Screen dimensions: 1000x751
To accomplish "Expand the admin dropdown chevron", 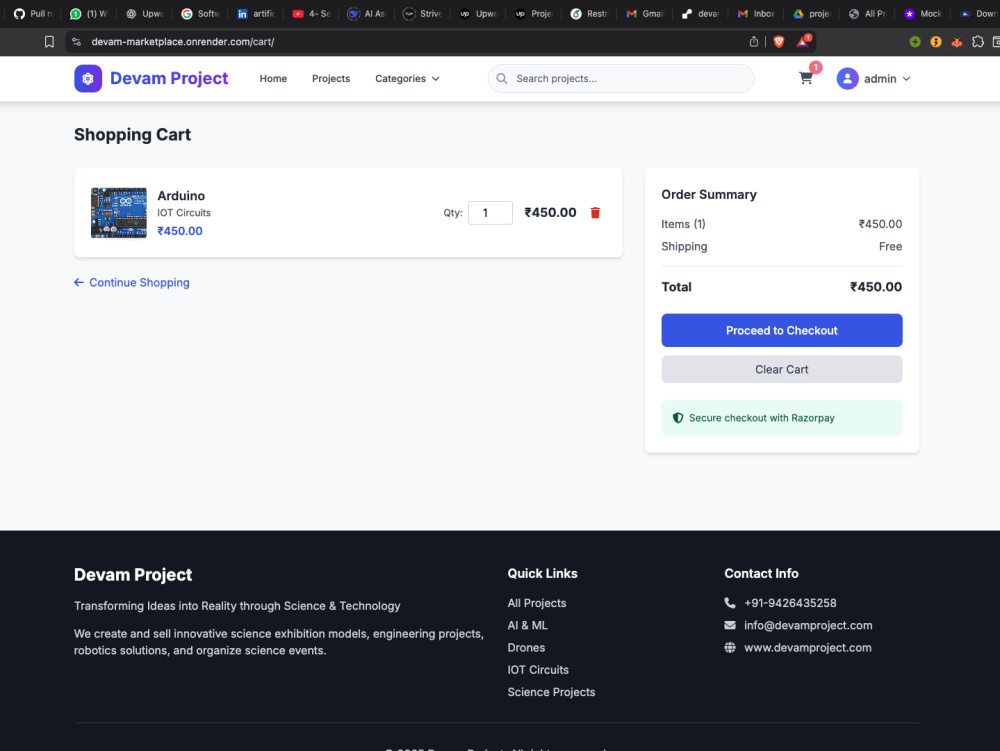I will [x=906, y=78].
